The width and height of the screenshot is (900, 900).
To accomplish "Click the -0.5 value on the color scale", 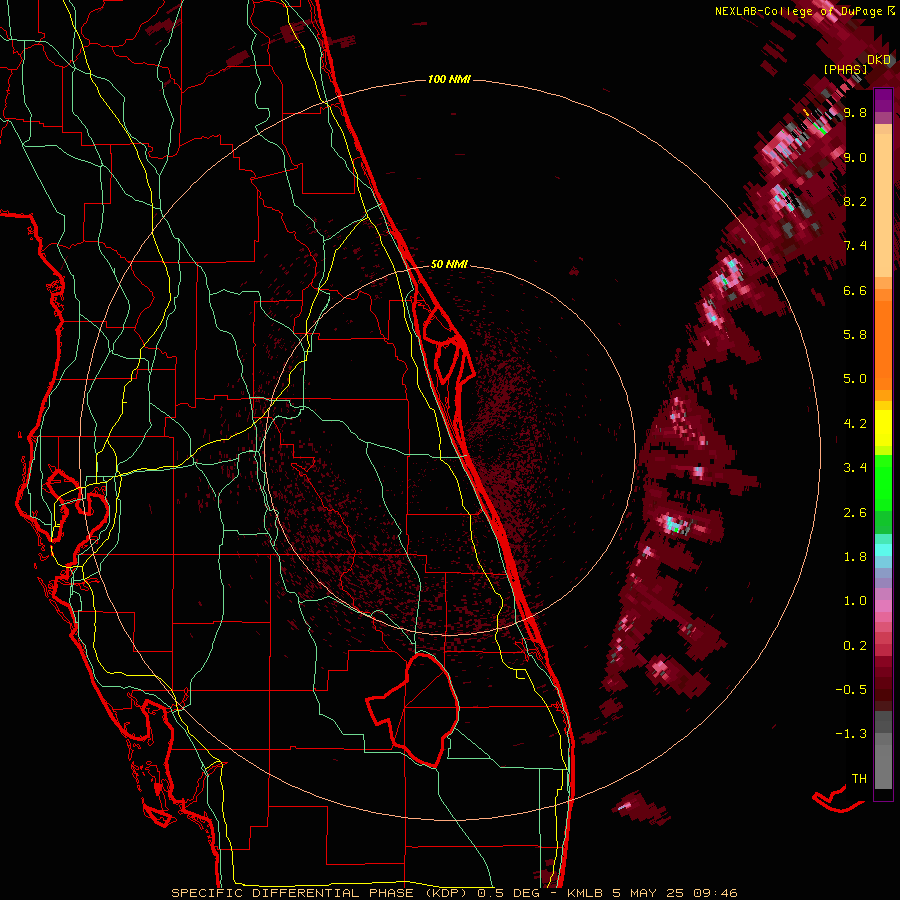I will [851, 690].
